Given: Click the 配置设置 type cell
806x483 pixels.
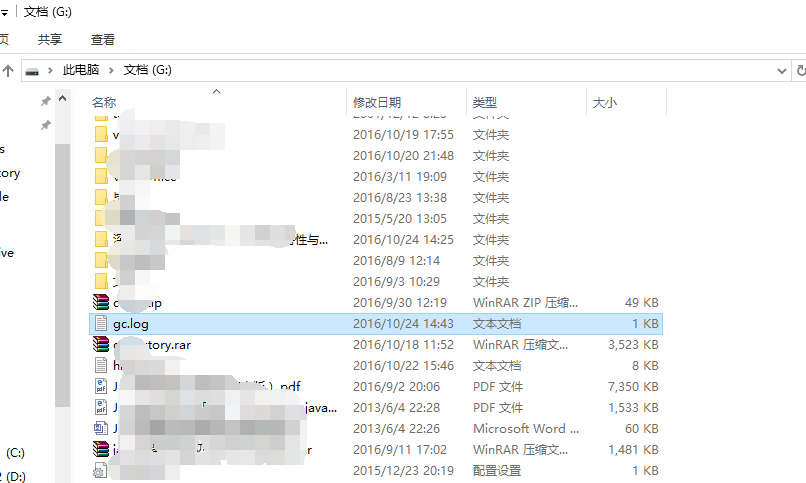Looking at the screenshot, I should click(x=497, y=470).
